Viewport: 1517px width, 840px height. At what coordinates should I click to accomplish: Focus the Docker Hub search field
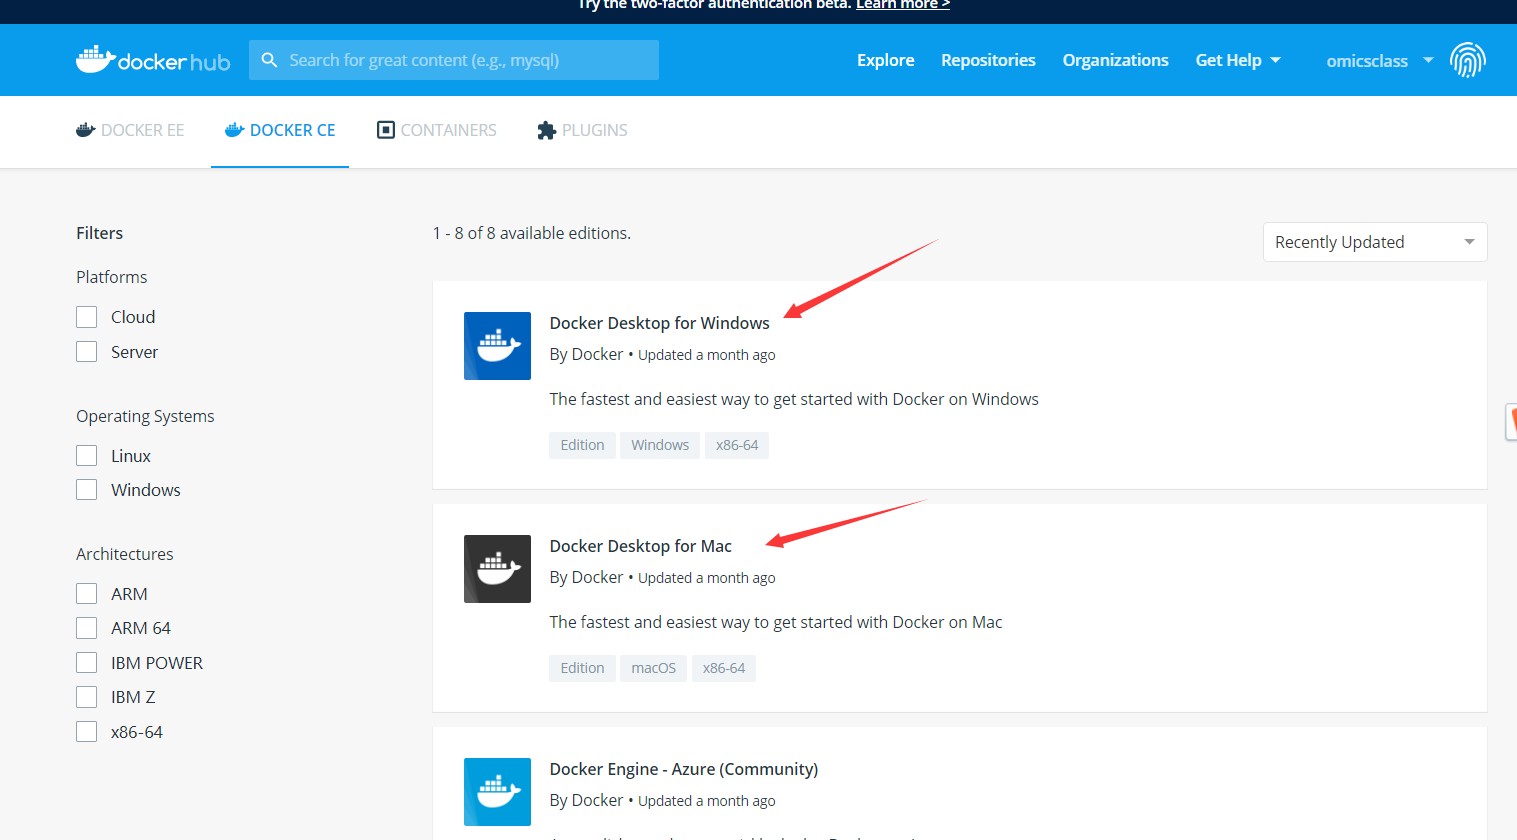coord(454,60)
